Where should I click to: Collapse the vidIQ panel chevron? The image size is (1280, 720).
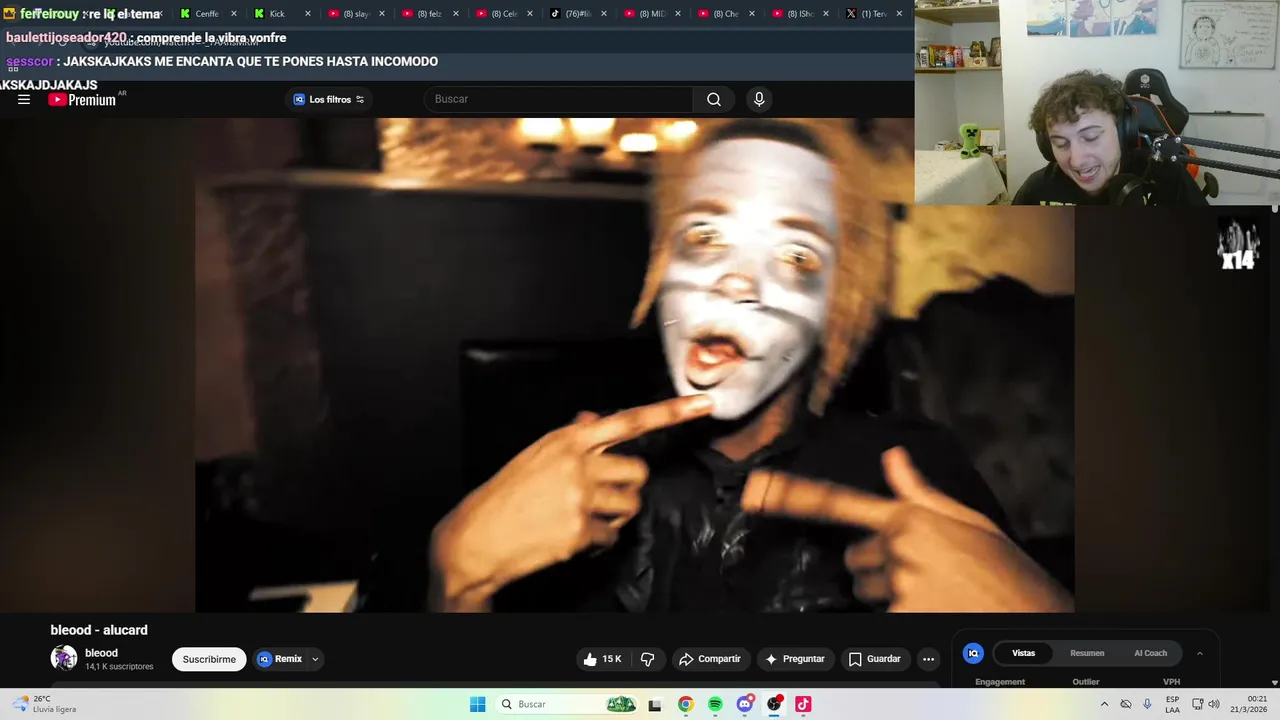coord(1200,653)
